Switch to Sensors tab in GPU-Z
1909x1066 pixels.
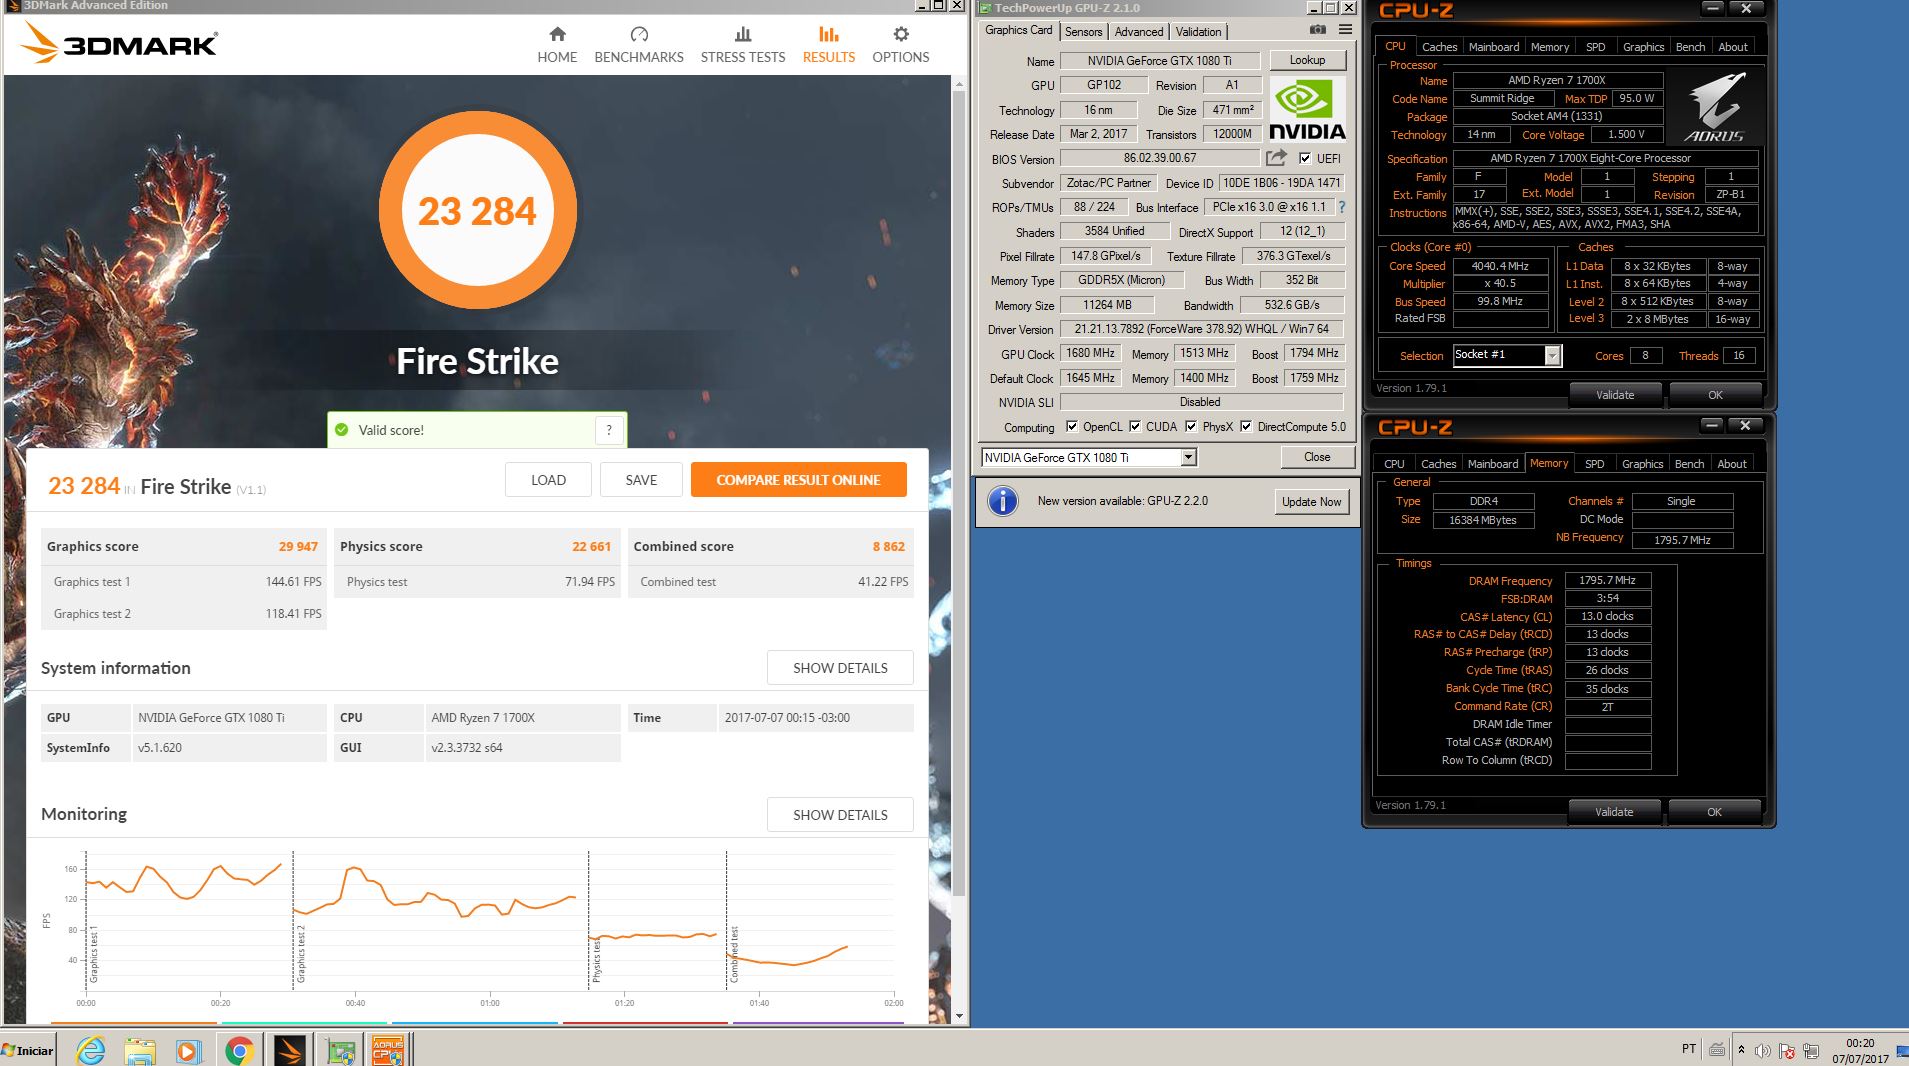click(x=1083, y=31)
